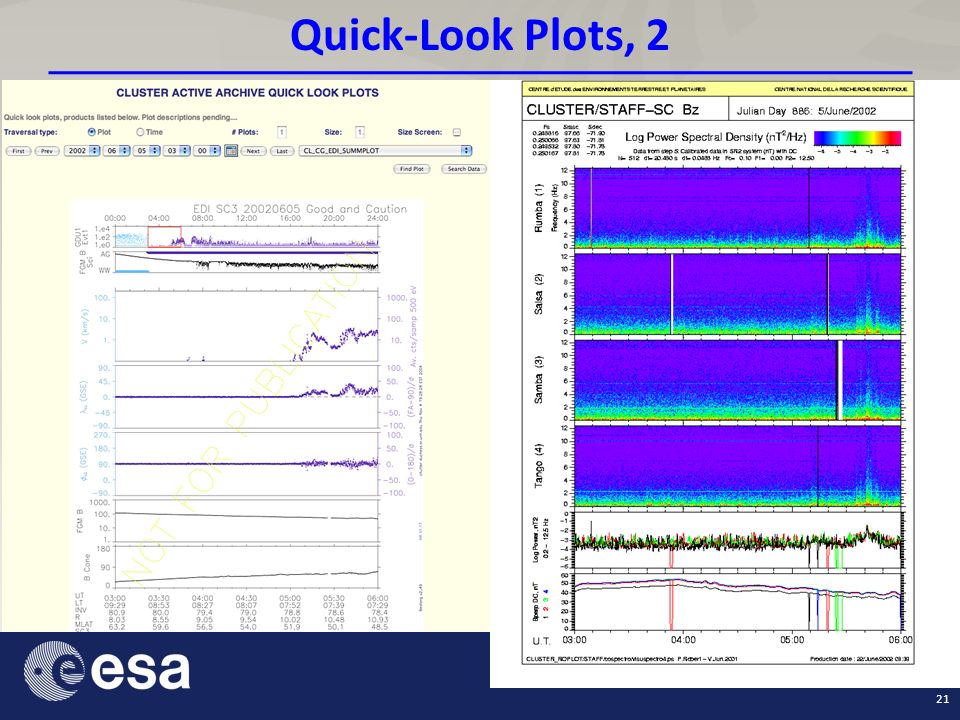Click the "Quick-Look Plots, 2" slide title
Image resolution: width=960 pixels, height=720 pixels.
pyautogui.click(x=479, y=35)
